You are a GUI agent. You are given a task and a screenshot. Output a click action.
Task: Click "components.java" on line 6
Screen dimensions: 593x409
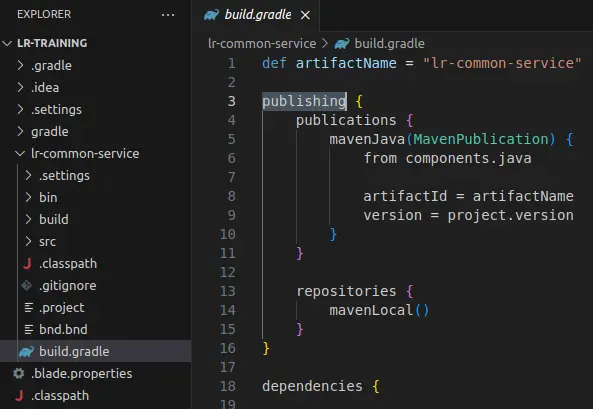coord(469,159)
